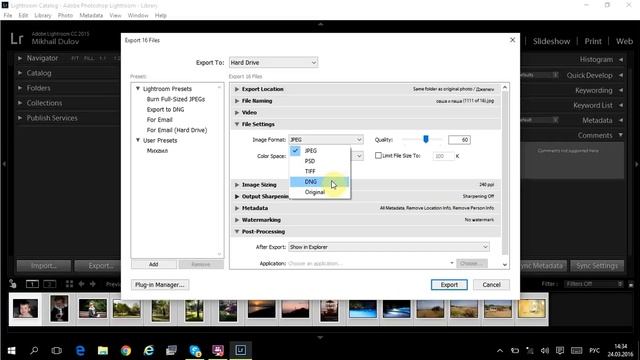Viewport: 640px width, 360px height.
Task: Open the After Export dropdown
Action: (x=388, y=247)
